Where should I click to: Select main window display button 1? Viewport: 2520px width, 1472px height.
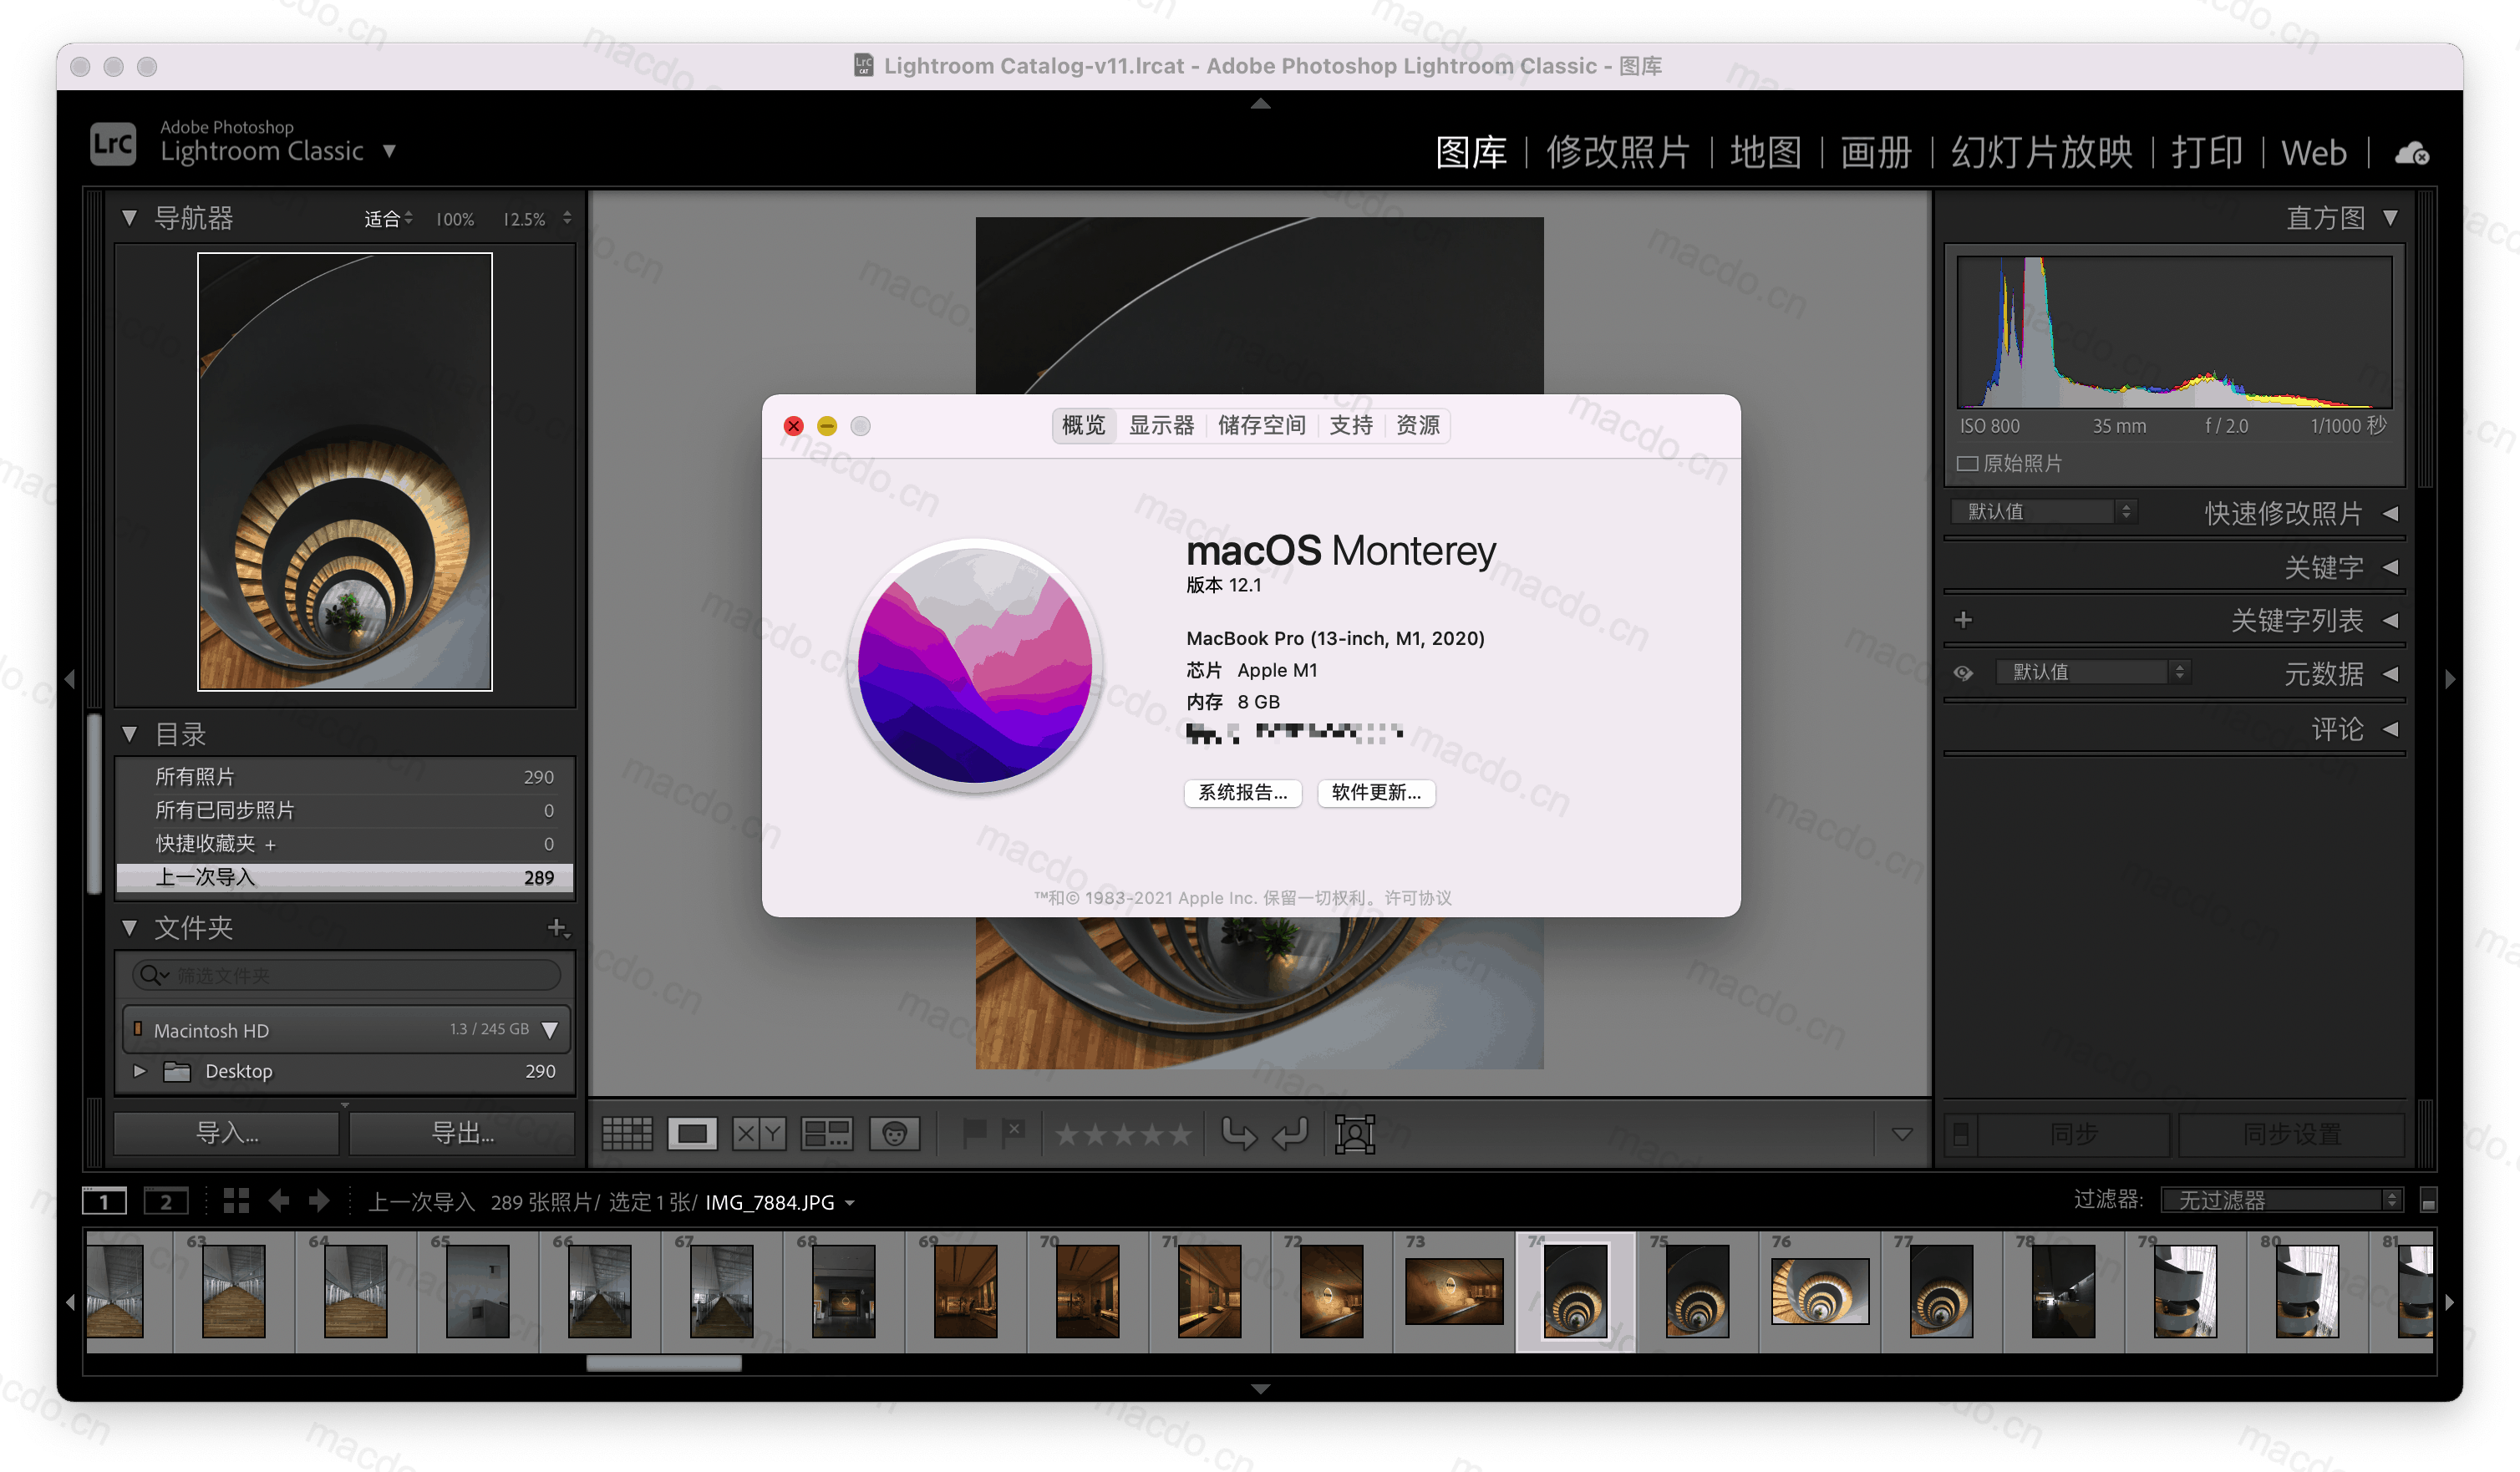point(104,1201)
